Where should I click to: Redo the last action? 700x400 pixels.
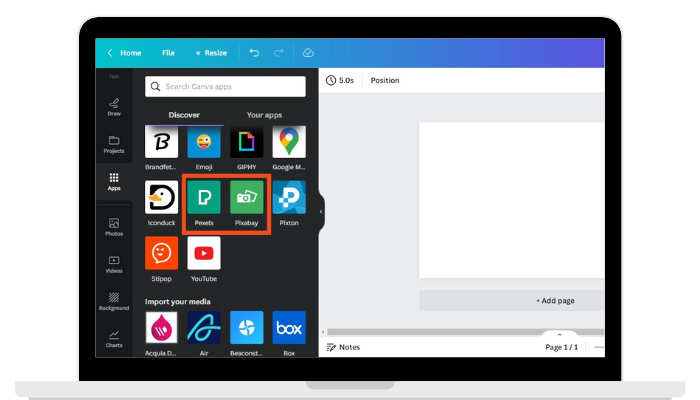(x=279, y=53)
